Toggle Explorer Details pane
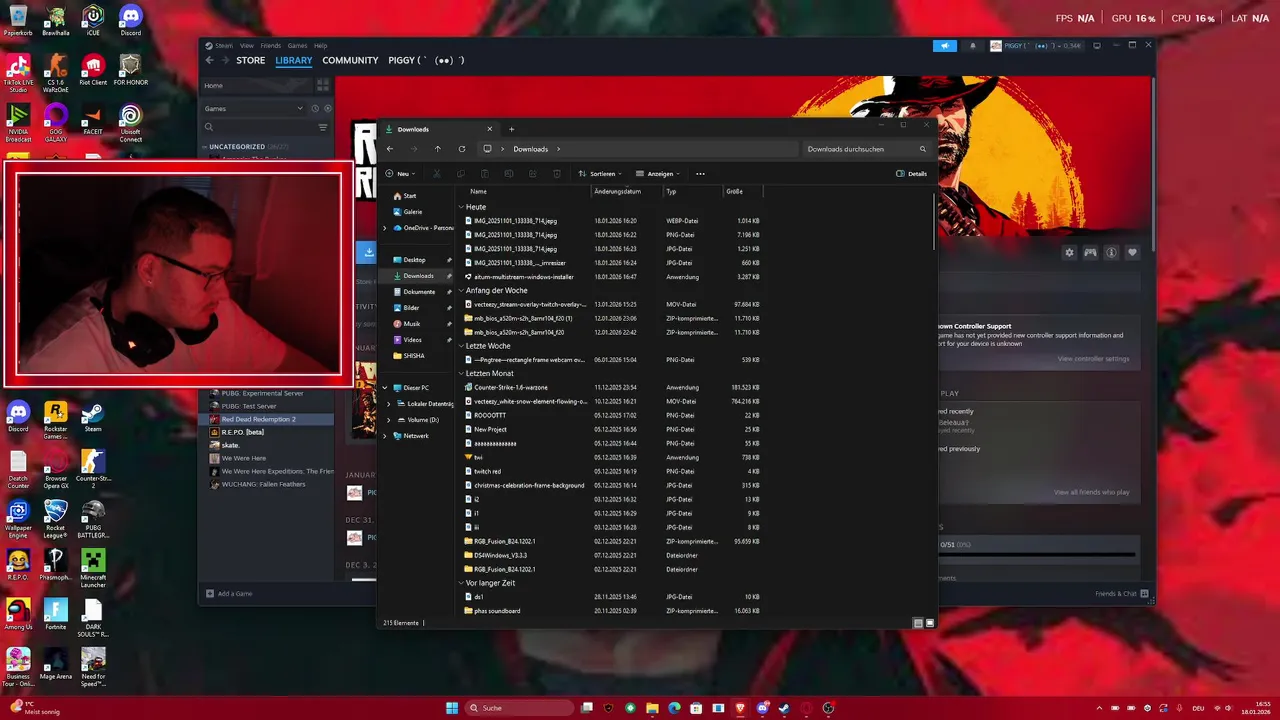Screen dimensions: 1280x720 coord(911,174)
